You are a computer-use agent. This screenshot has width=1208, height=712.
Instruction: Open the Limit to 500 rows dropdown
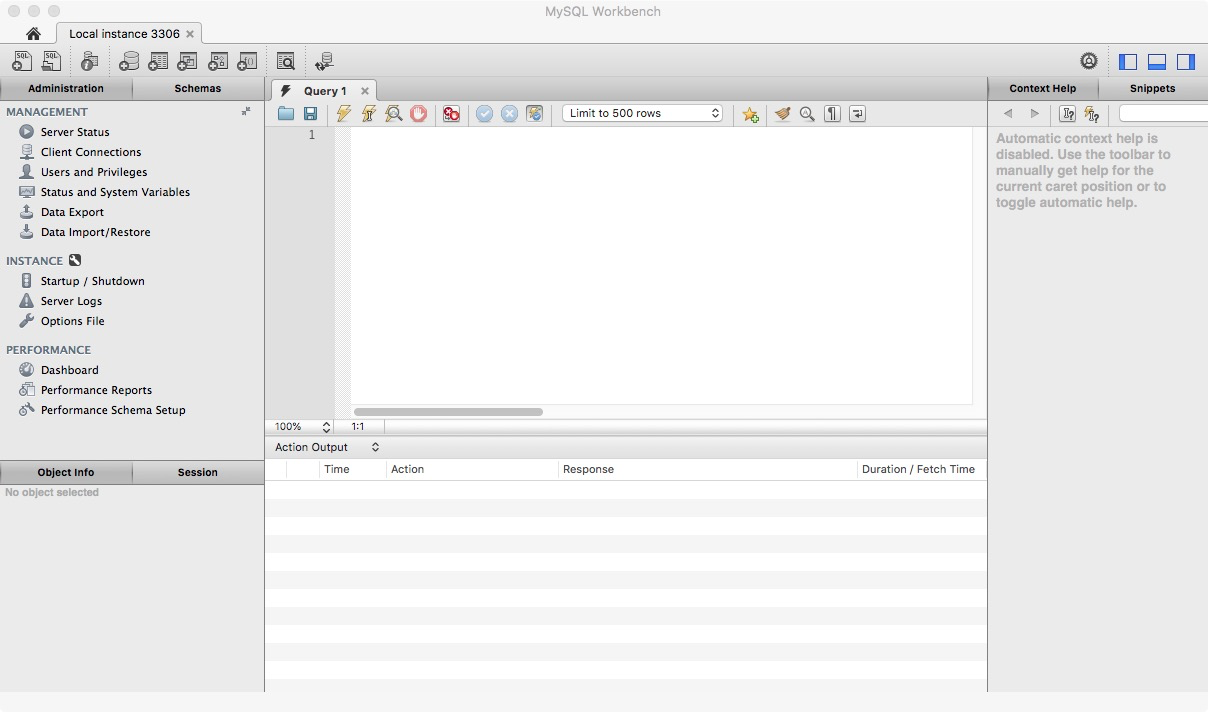(x=643, y=113)
